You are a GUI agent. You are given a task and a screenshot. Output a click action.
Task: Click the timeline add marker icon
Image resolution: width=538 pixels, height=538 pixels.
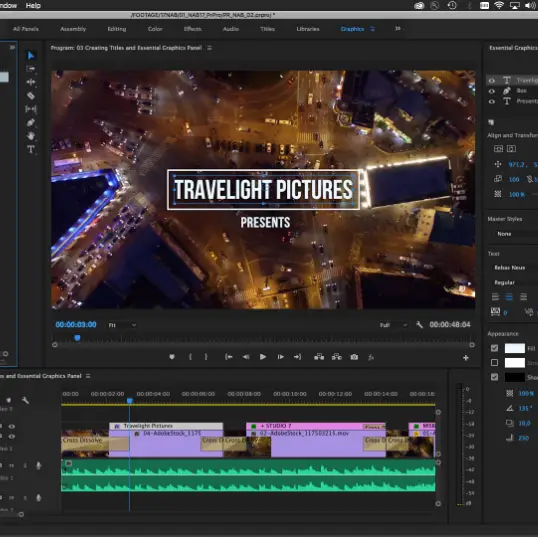pos(9,400)
